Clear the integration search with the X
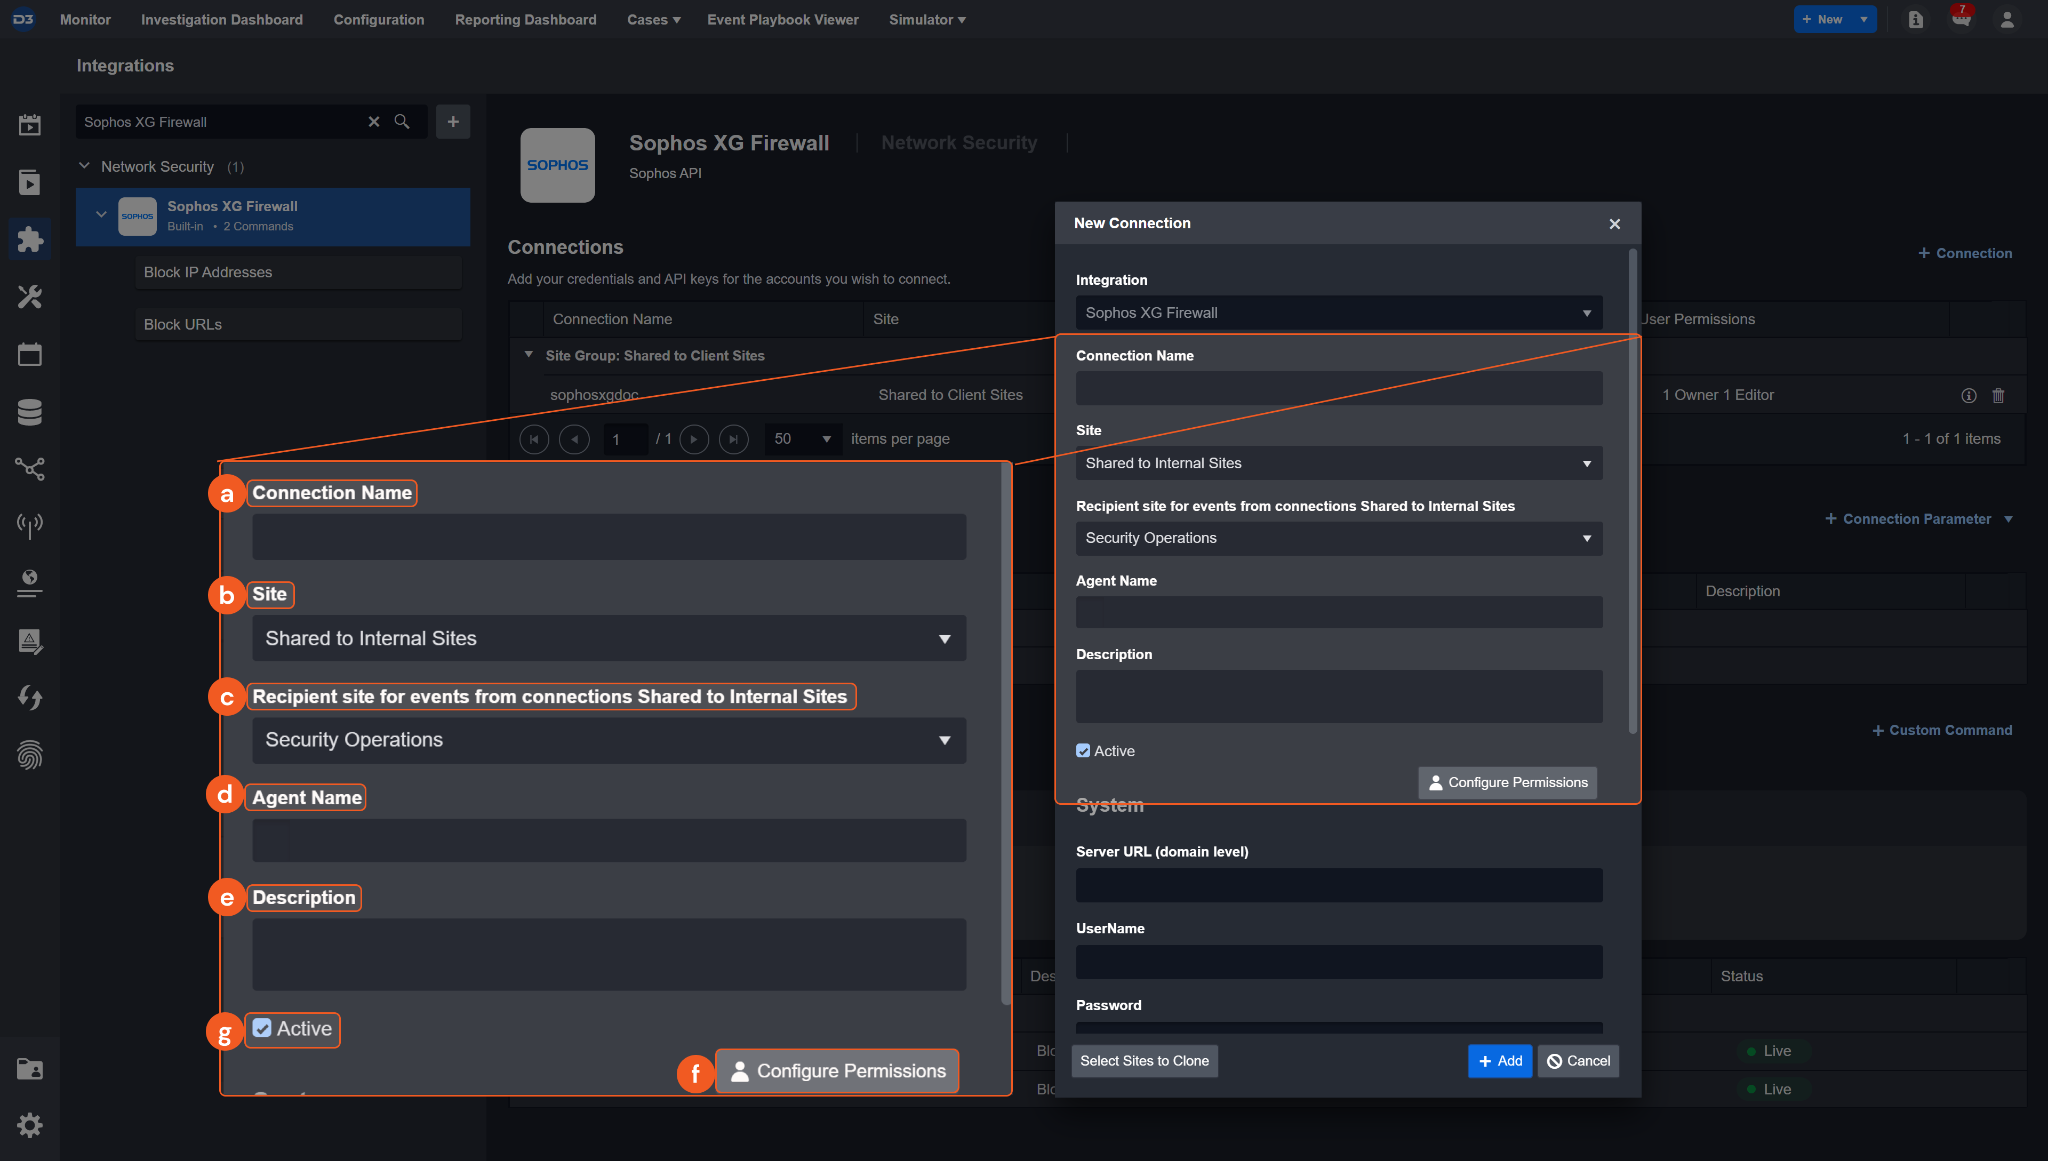2048x1161 pixels. click(374, 121)
